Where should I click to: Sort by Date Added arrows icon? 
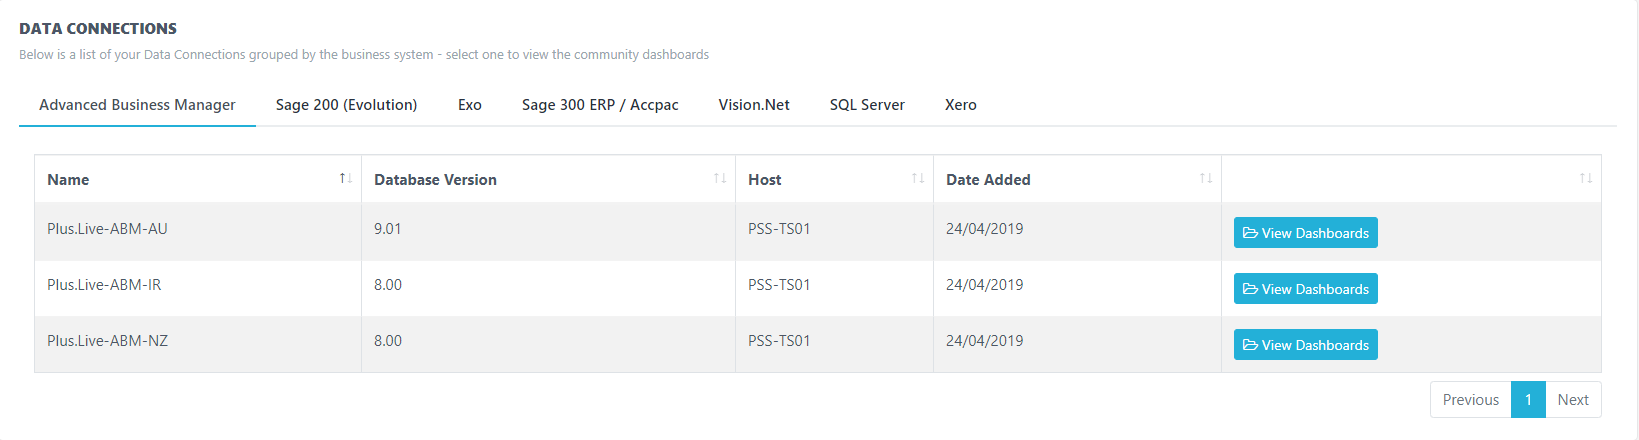[x=1205, y=178]
